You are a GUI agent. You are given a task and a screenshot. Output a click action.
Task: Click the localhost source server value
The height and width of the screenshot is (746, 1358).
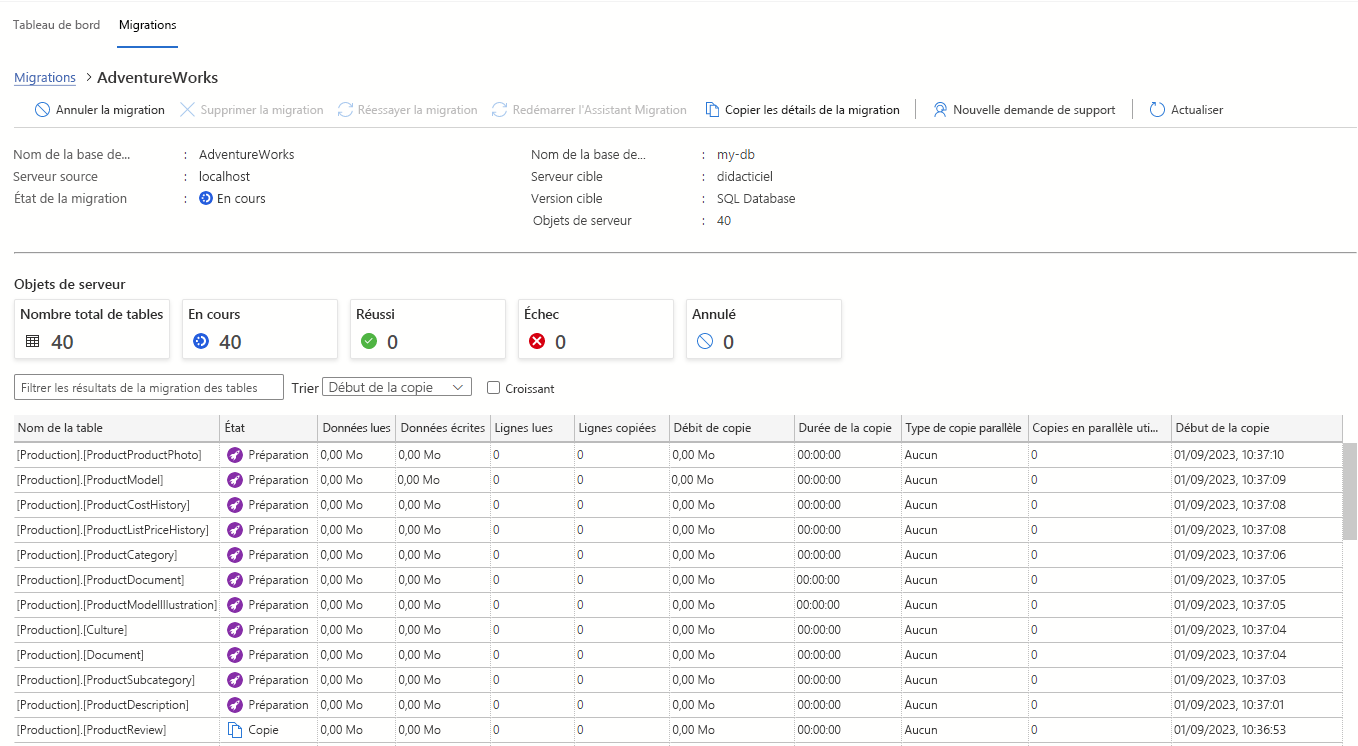224,177
